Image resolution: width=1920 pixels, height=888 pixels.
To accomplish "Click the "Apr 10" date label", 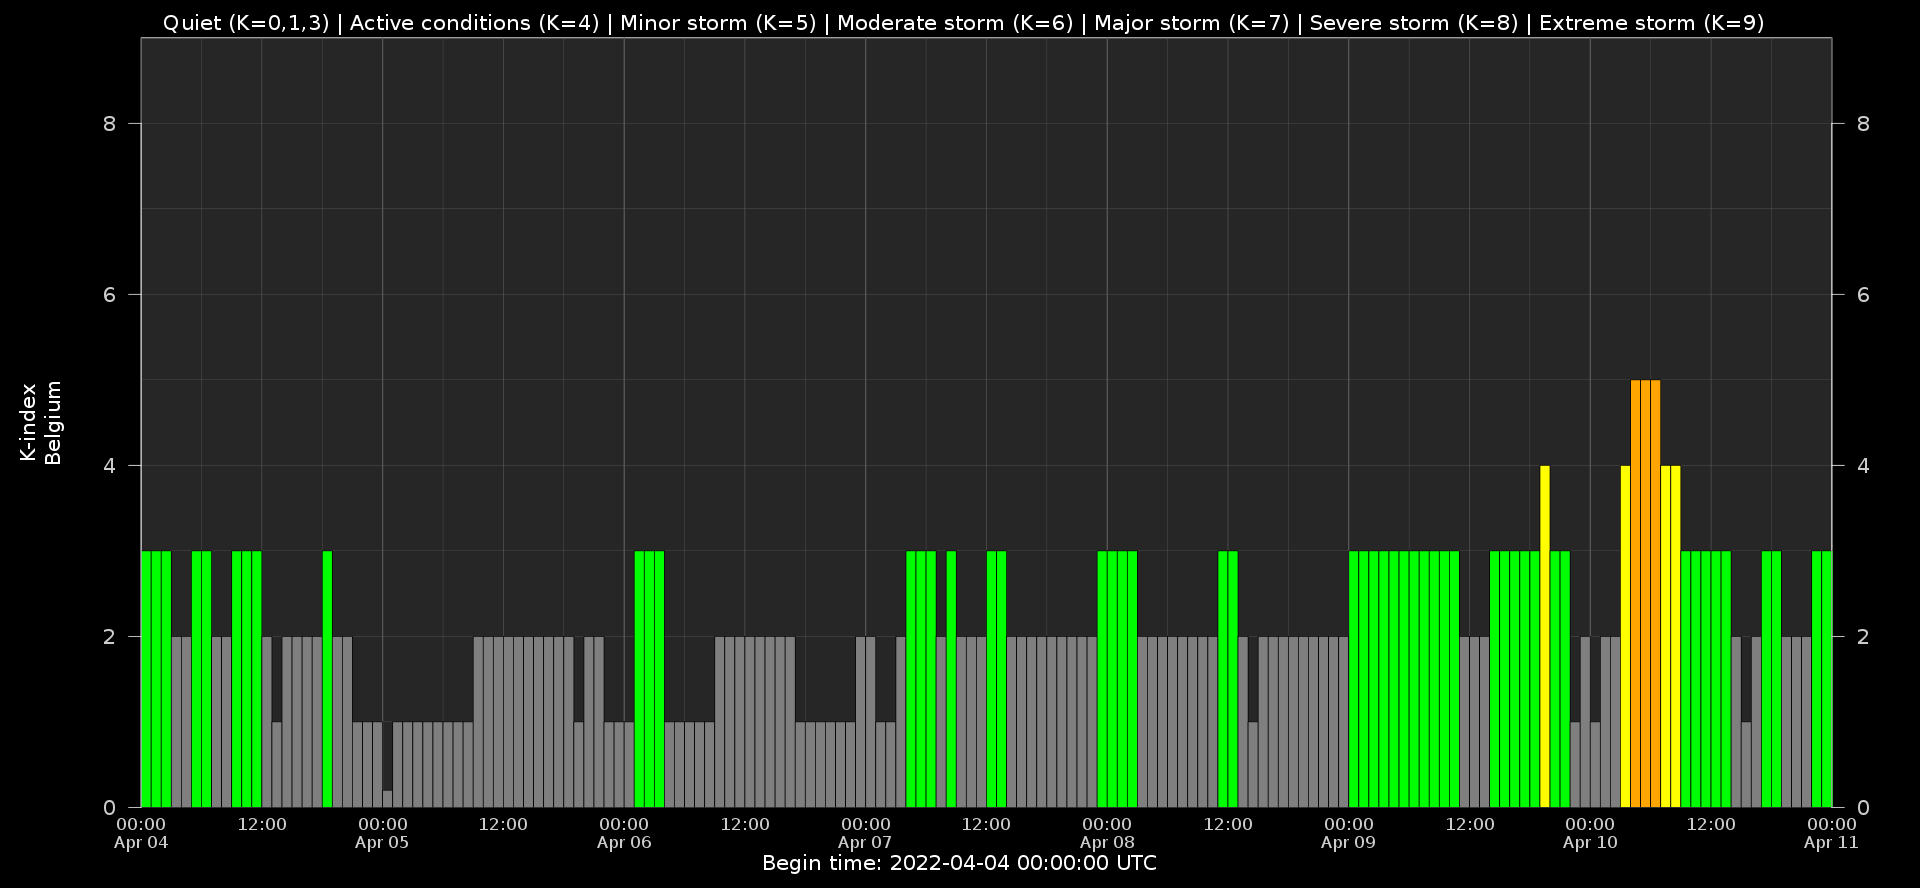I will coord(1590,842).
